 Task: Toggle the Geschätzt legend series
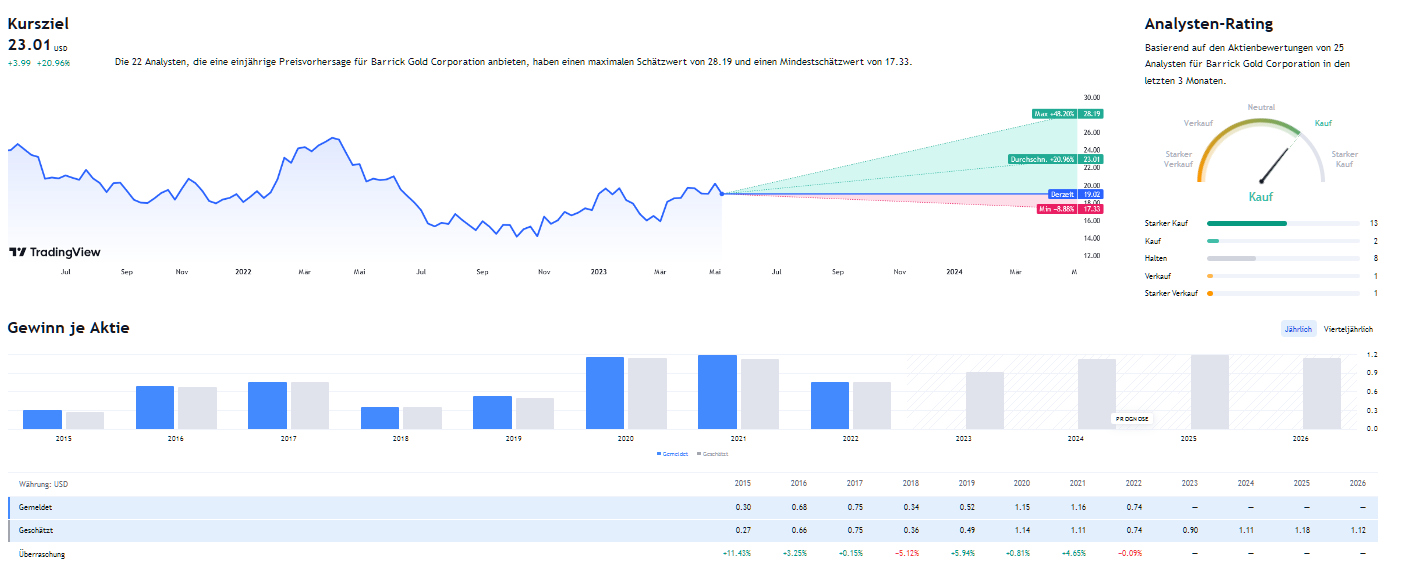[x=712, y=454]
